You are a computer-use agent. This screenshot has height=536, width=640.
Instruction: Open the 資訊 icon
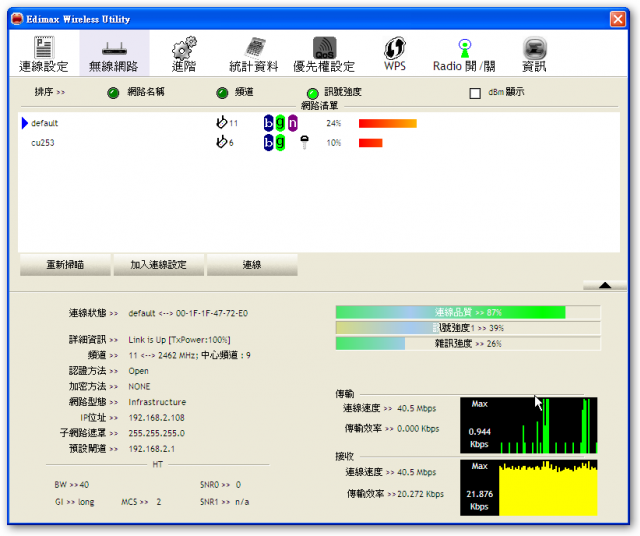click(x=535, y=48)
